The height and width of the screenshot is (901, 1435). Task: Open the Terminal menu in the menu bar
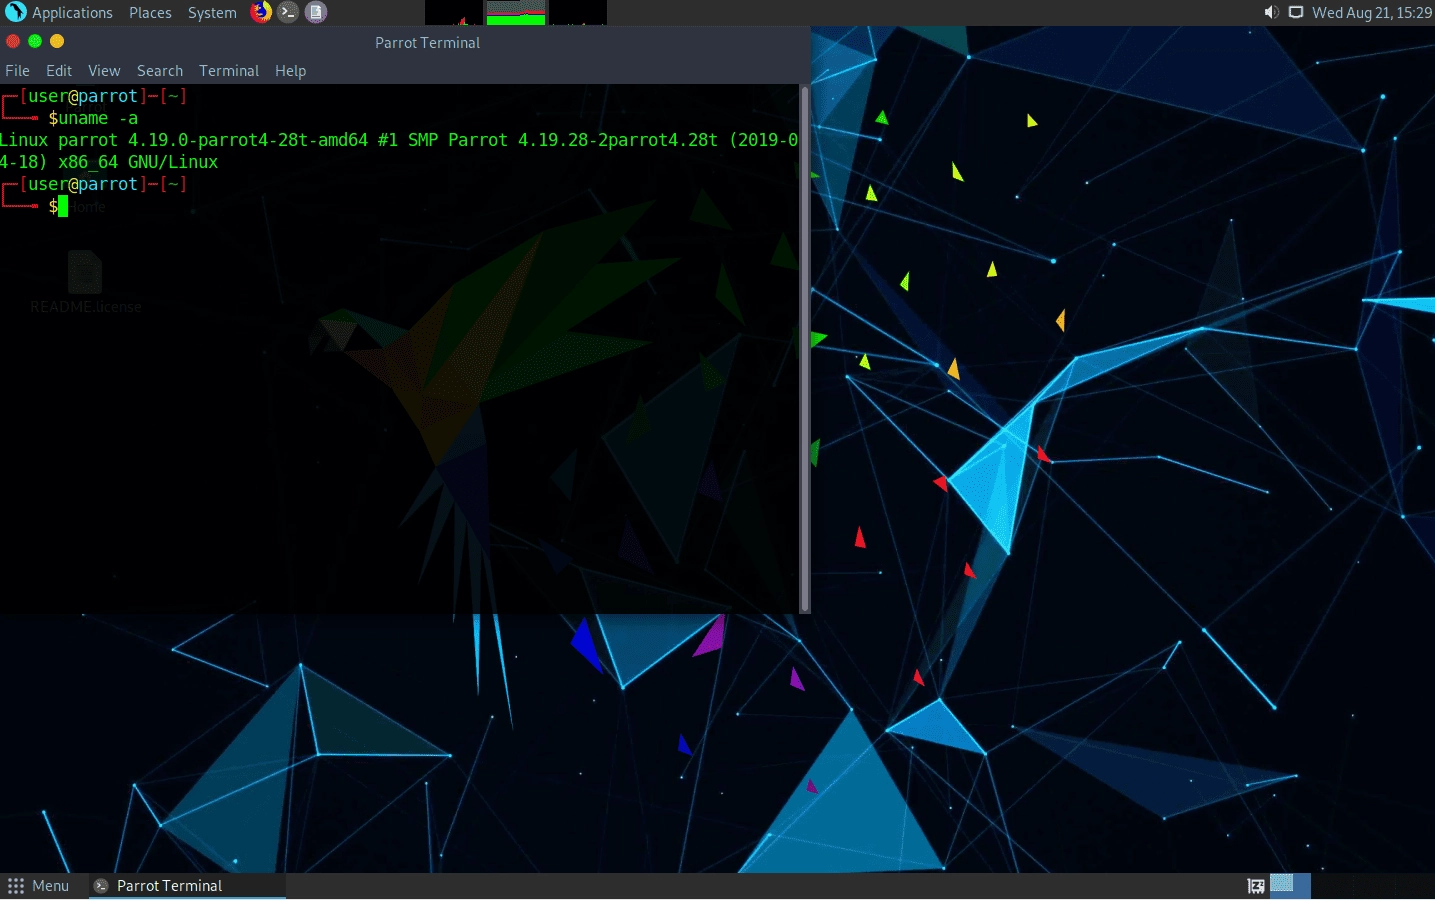point(229,71)
